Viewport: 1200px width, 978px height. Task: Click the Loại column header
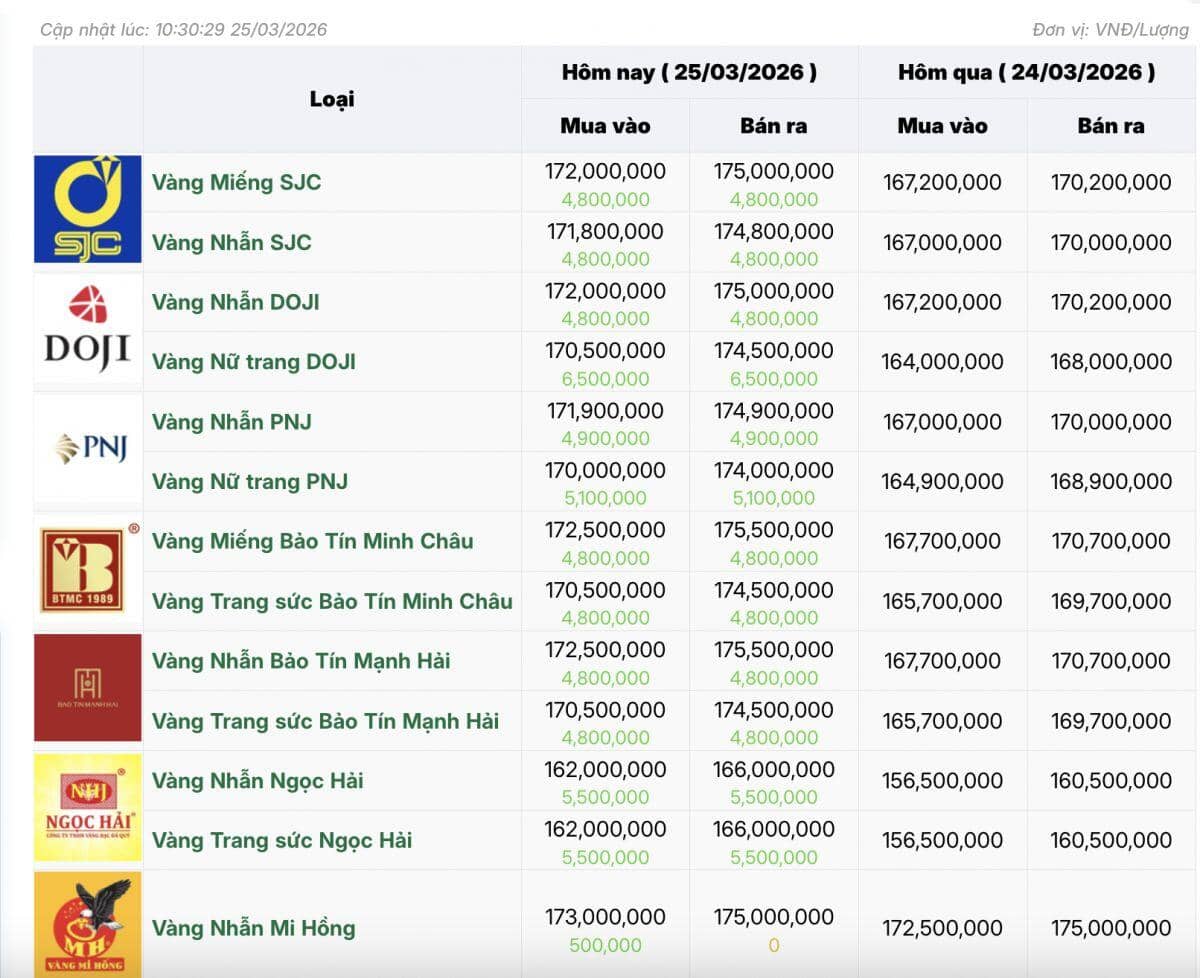[332, 99]
